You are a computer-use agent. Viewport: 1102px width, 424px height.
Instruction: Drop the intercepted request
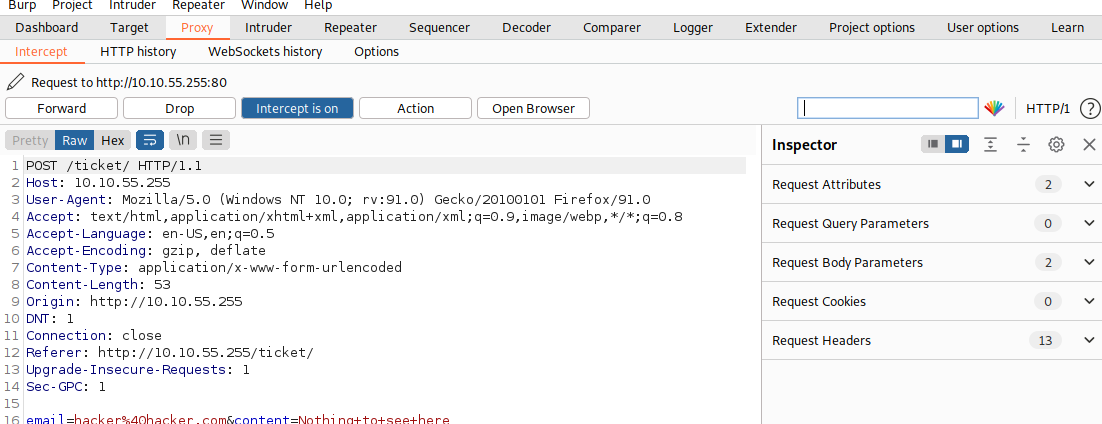[x=180, y=108]
